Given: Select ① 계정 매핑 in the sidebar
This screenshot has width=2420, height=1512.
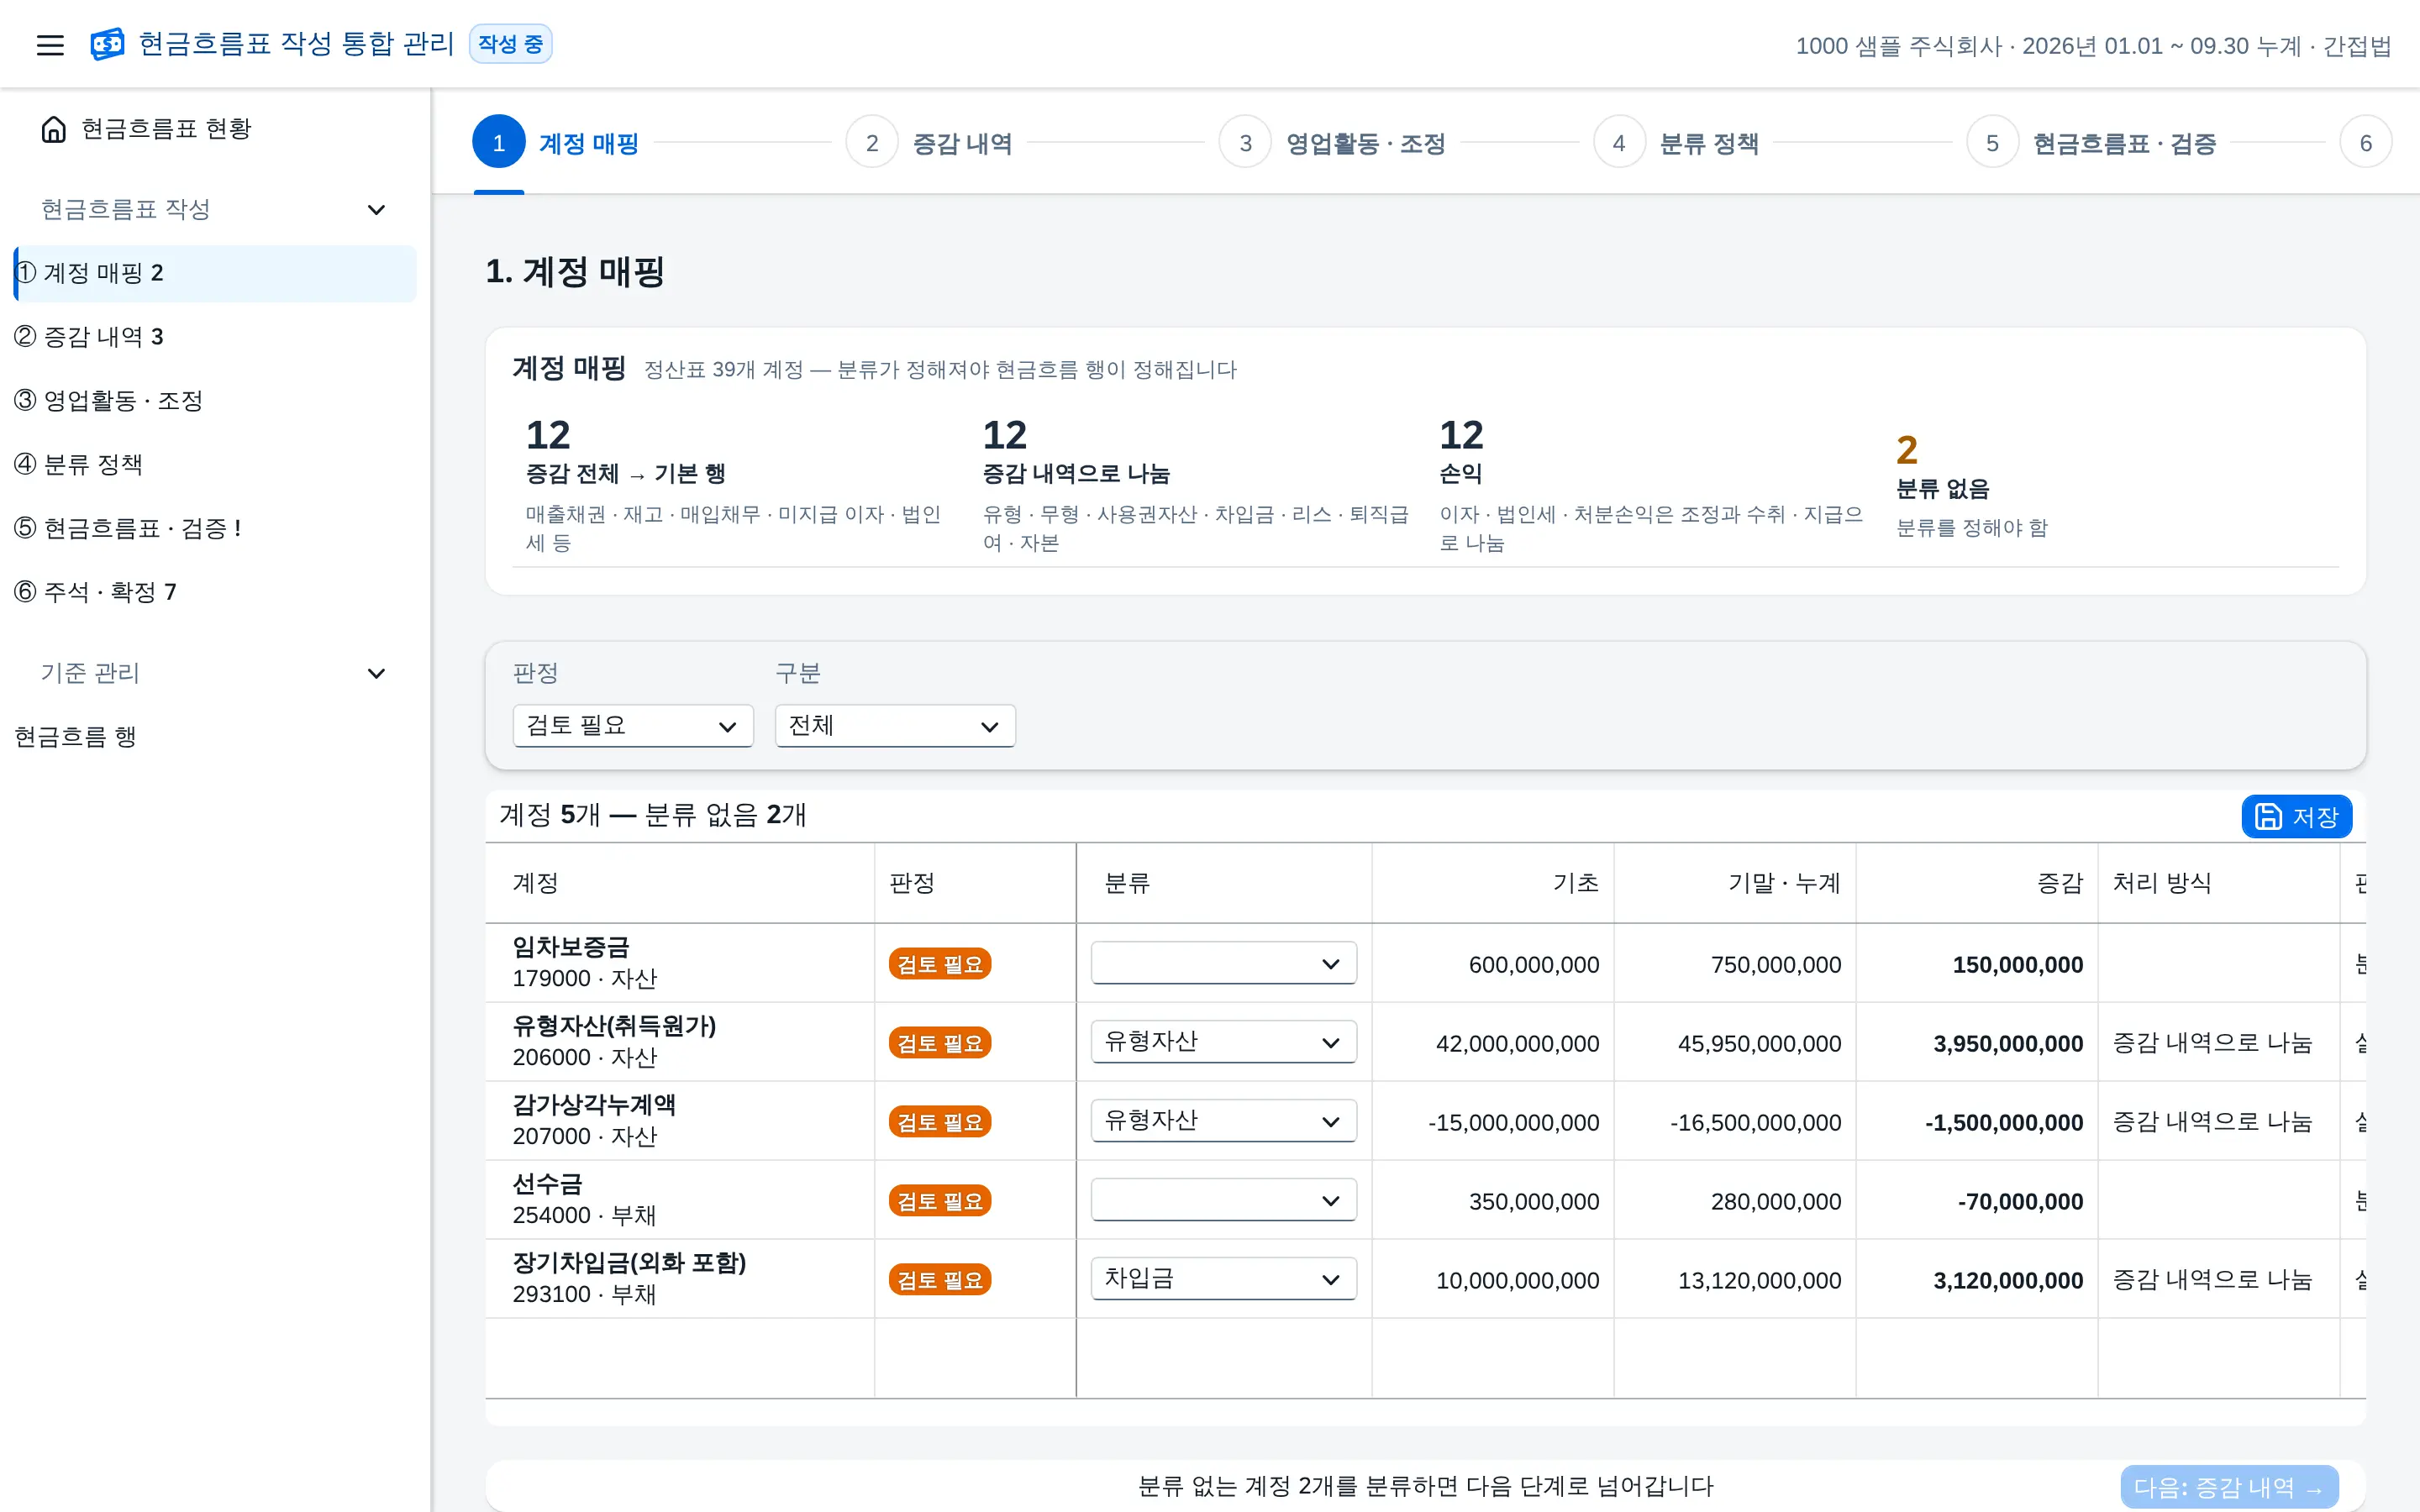Looking at the screenshot, I should (214, 273).
